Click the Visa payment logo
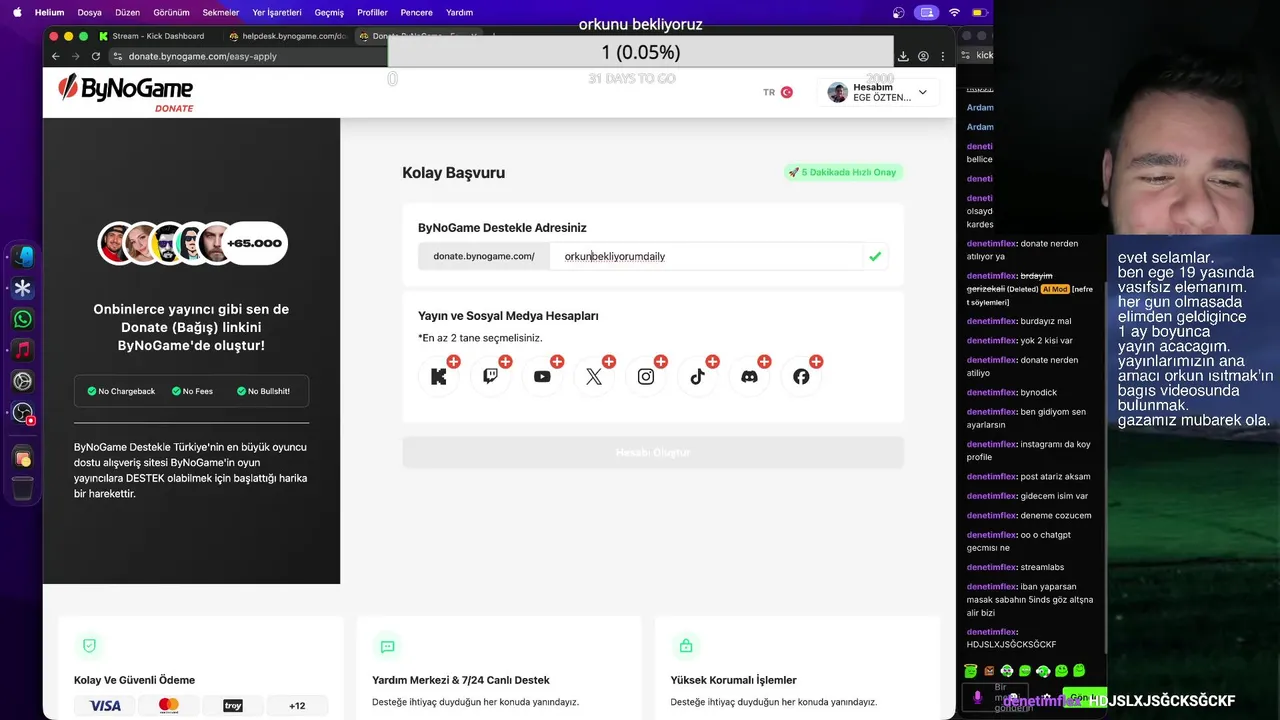Viewport: 1280px width, 720px height. (x=105, y=705)
